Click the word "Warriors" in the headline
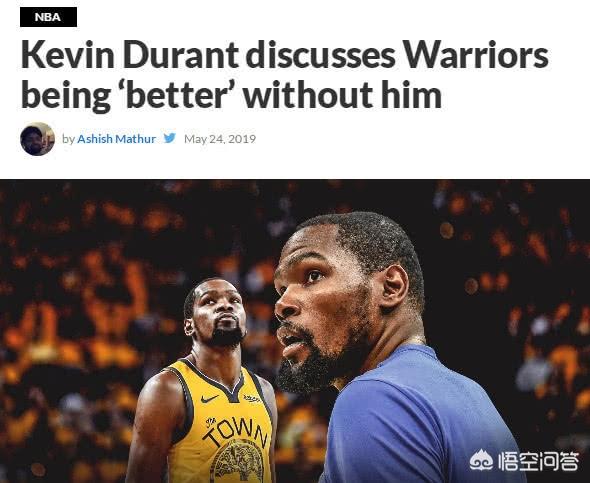 (x=475, y=55)
